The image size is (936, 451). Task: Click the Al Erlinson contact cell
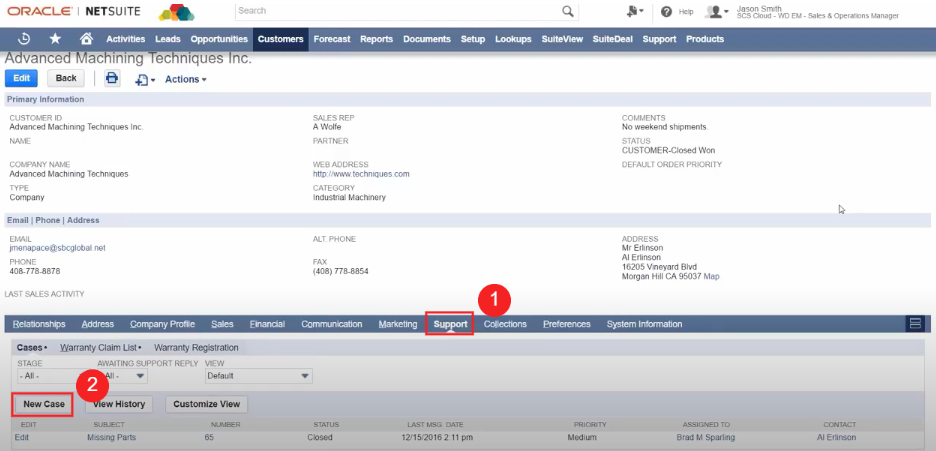(x=836, y=437)
